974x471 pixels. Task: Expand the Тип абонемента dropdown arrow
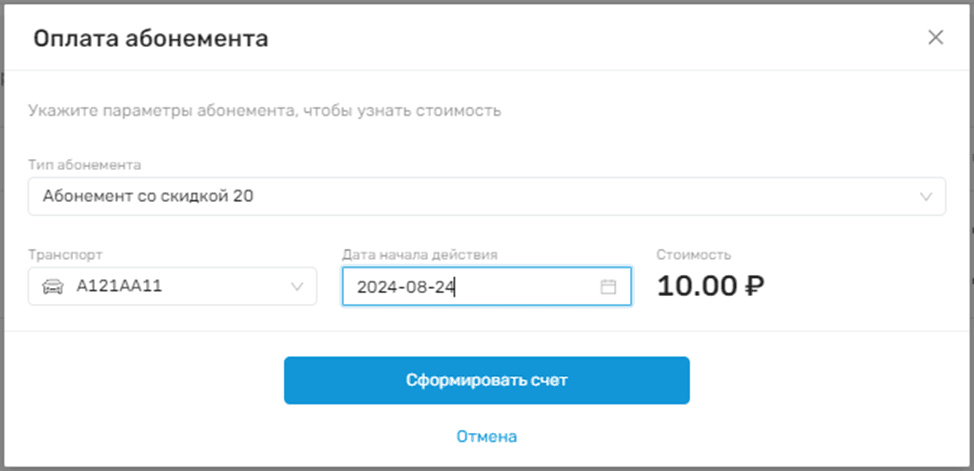pos(926,197)
